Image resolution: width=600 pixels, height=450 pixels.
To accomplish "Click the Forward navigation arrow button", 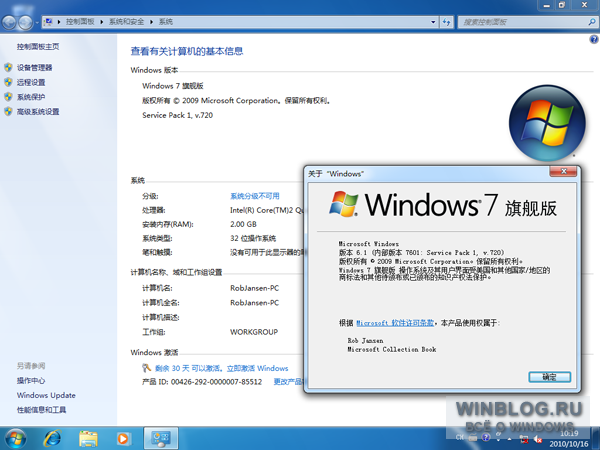I will (25, 23).
